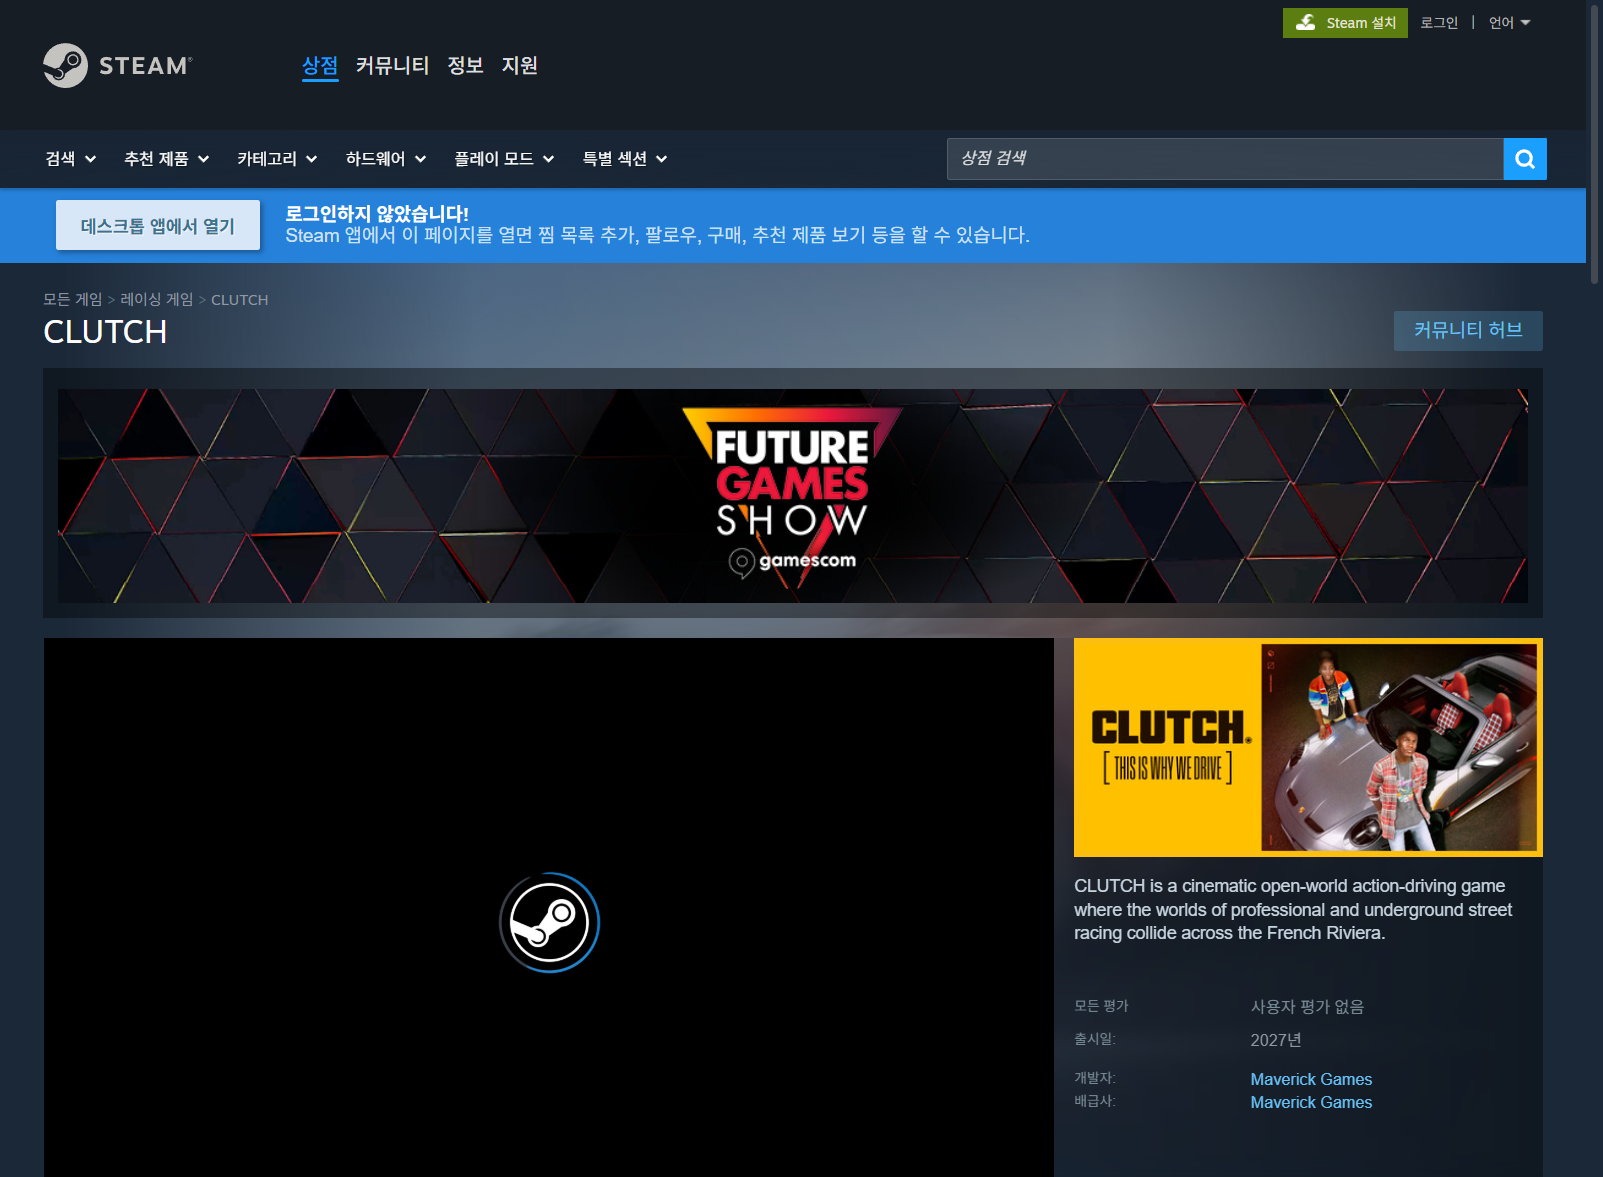1603x1177 pixels.
Task: Go to 모든 게임 breadcrumb
Action: pyautogui.click(x=73, y=300)
